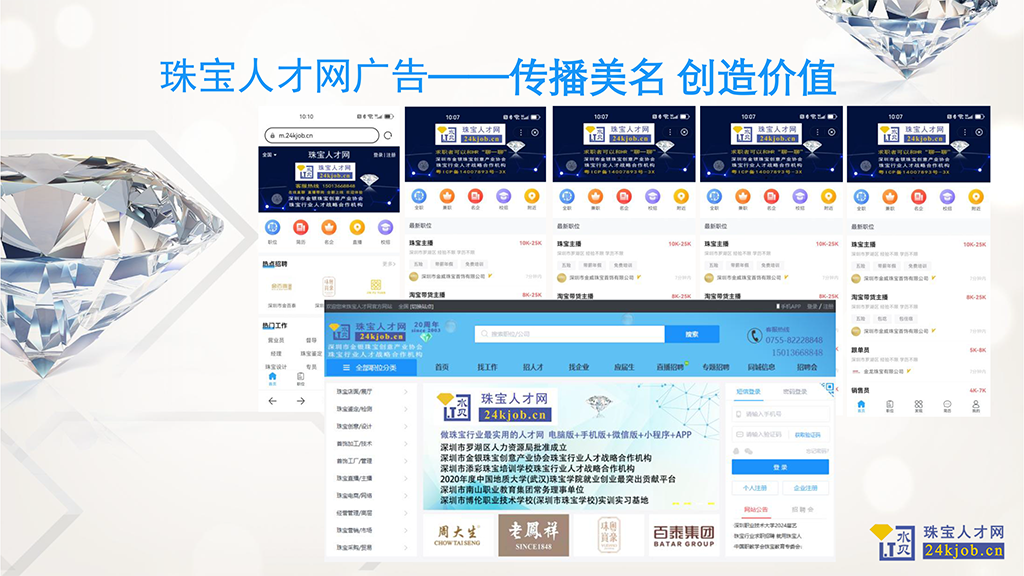Tap 职位 icon in rightmost phone bottom bar

(889, 406)
